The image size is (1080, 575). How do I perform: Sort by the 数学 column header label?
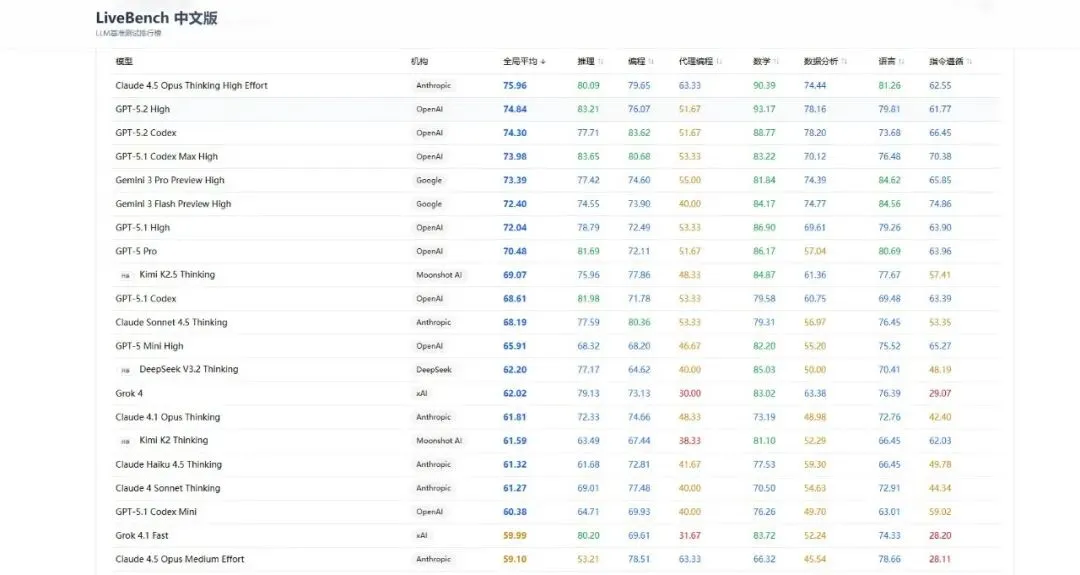[x=761, y=61]
